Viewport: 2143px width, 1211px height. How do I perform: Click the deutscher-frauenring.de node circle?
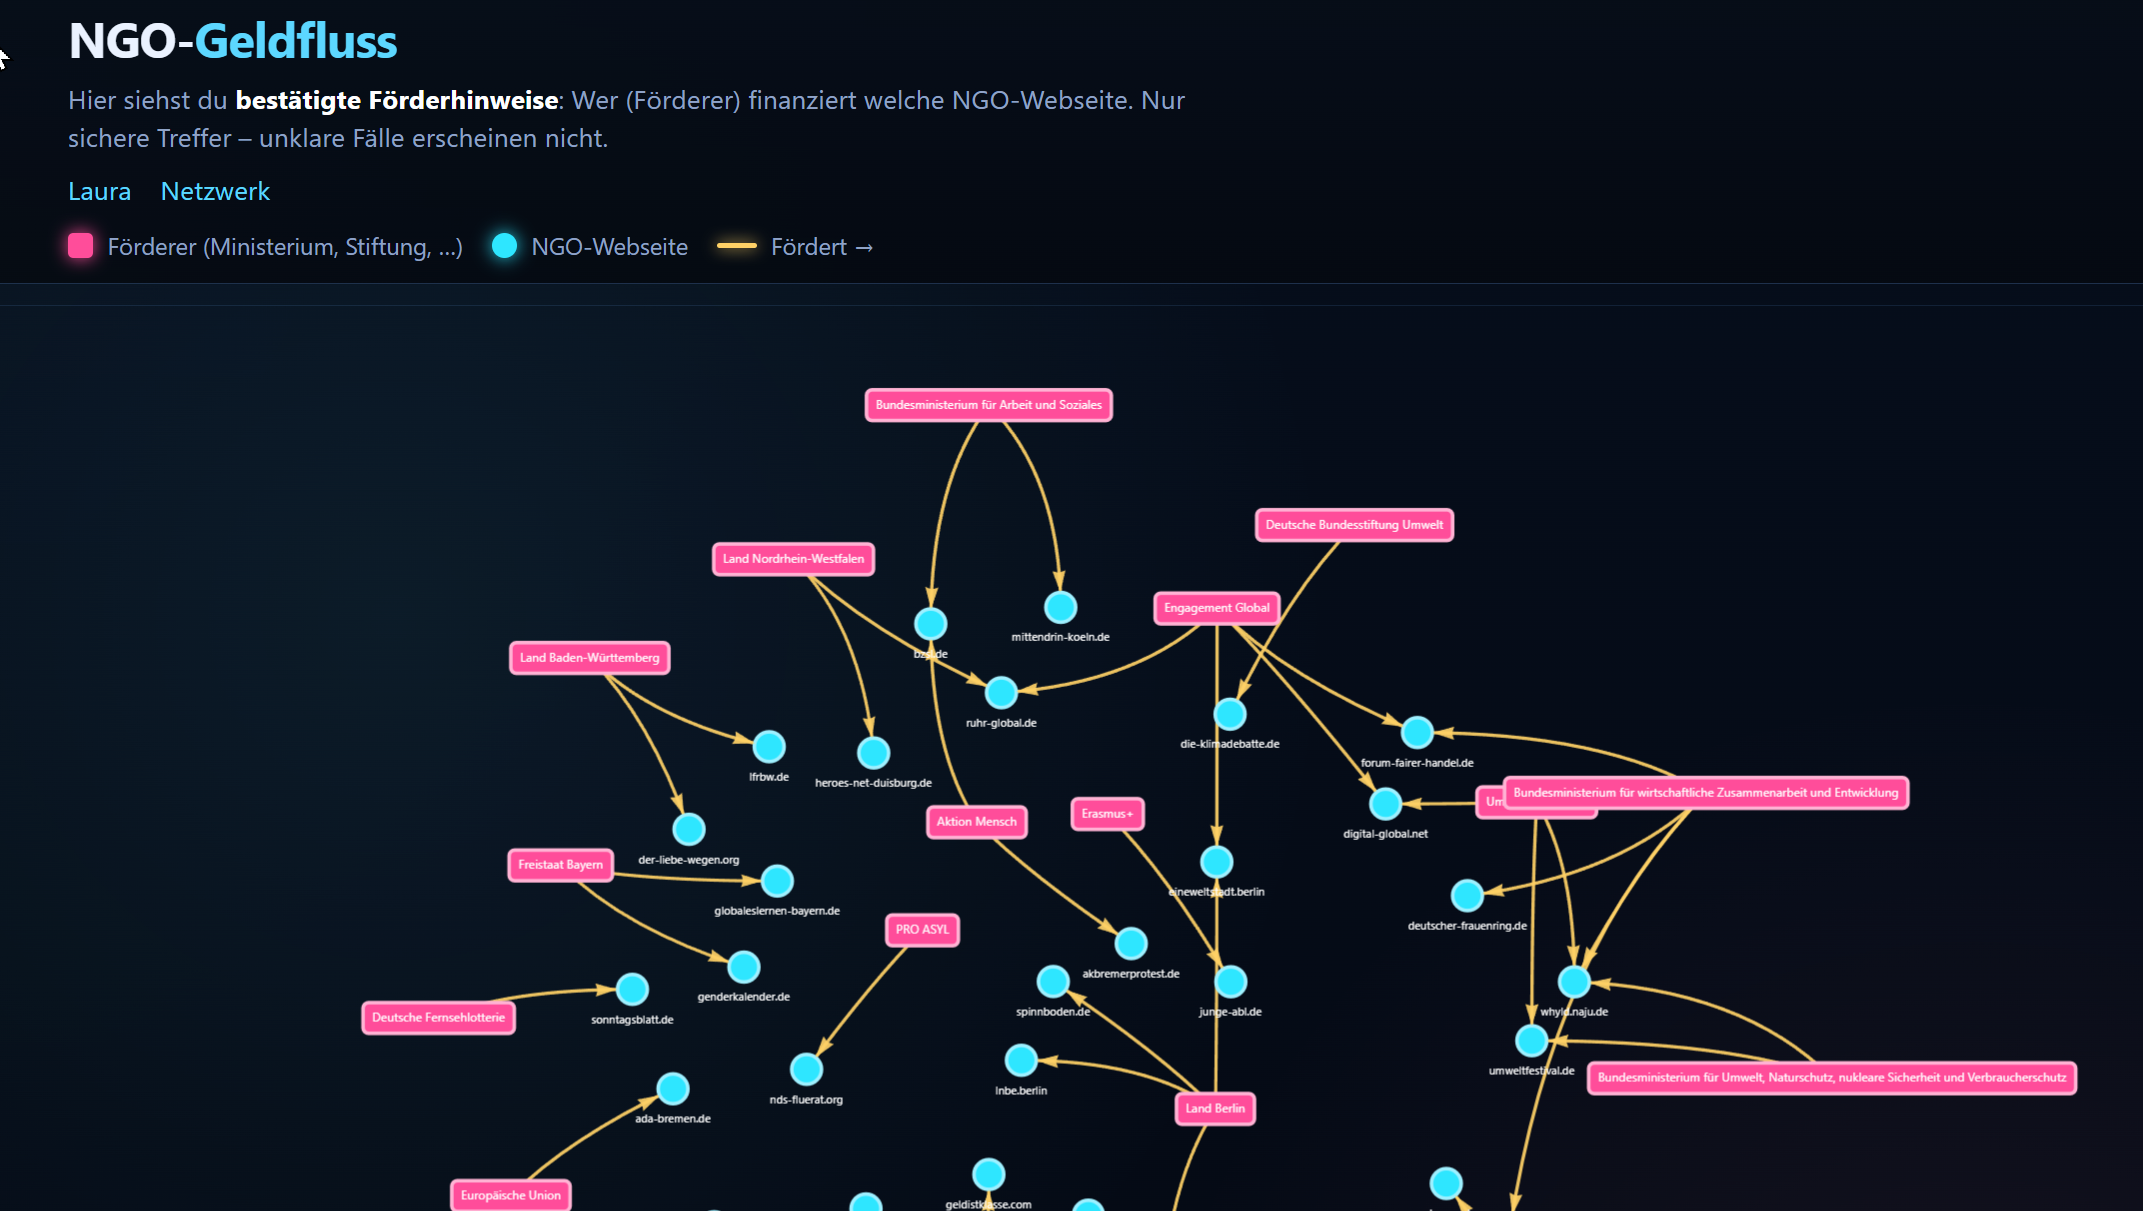1467,895
